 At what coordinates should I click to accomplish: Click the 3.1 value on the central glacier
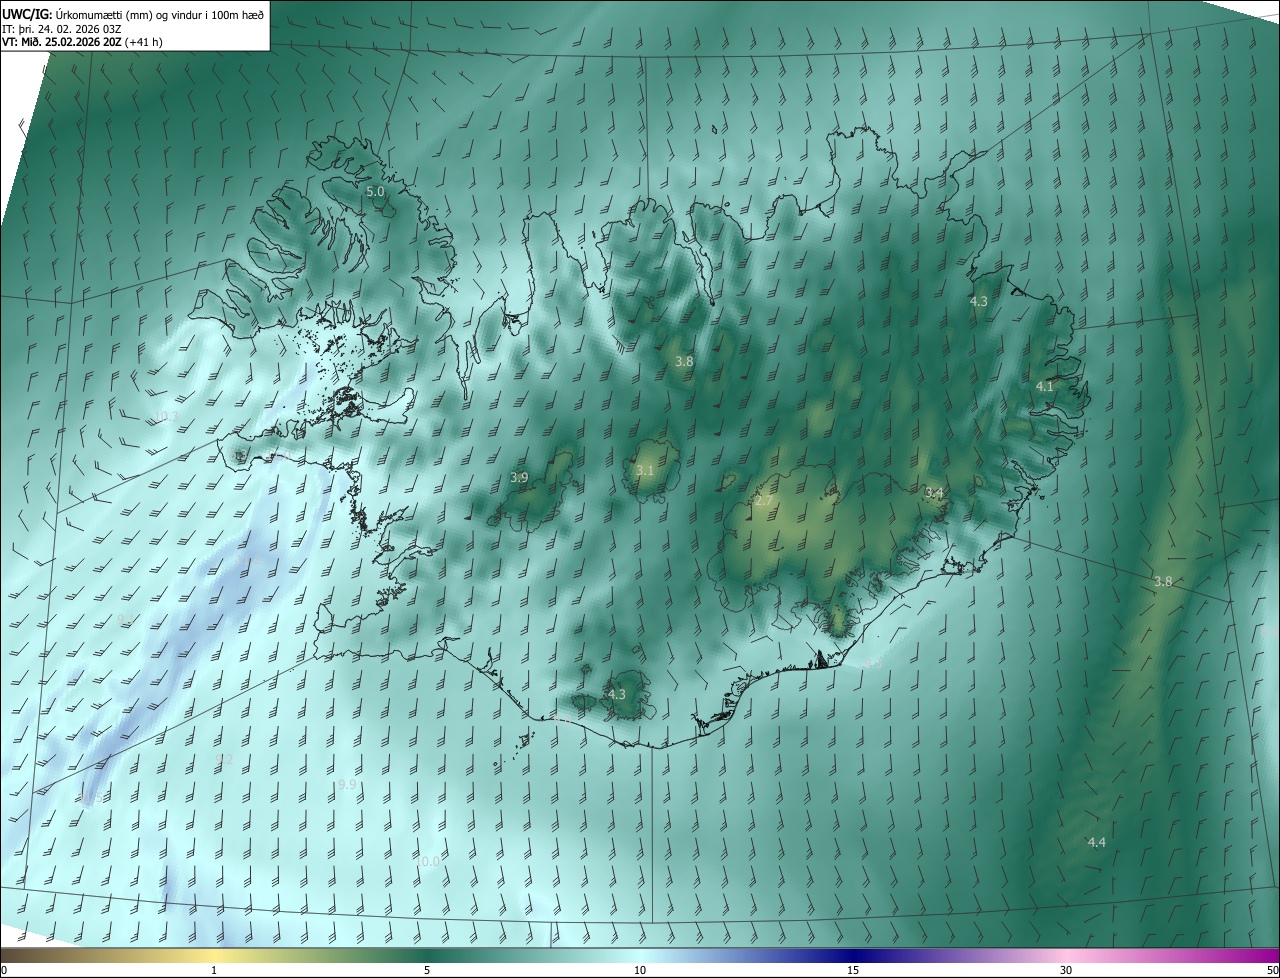645,470
